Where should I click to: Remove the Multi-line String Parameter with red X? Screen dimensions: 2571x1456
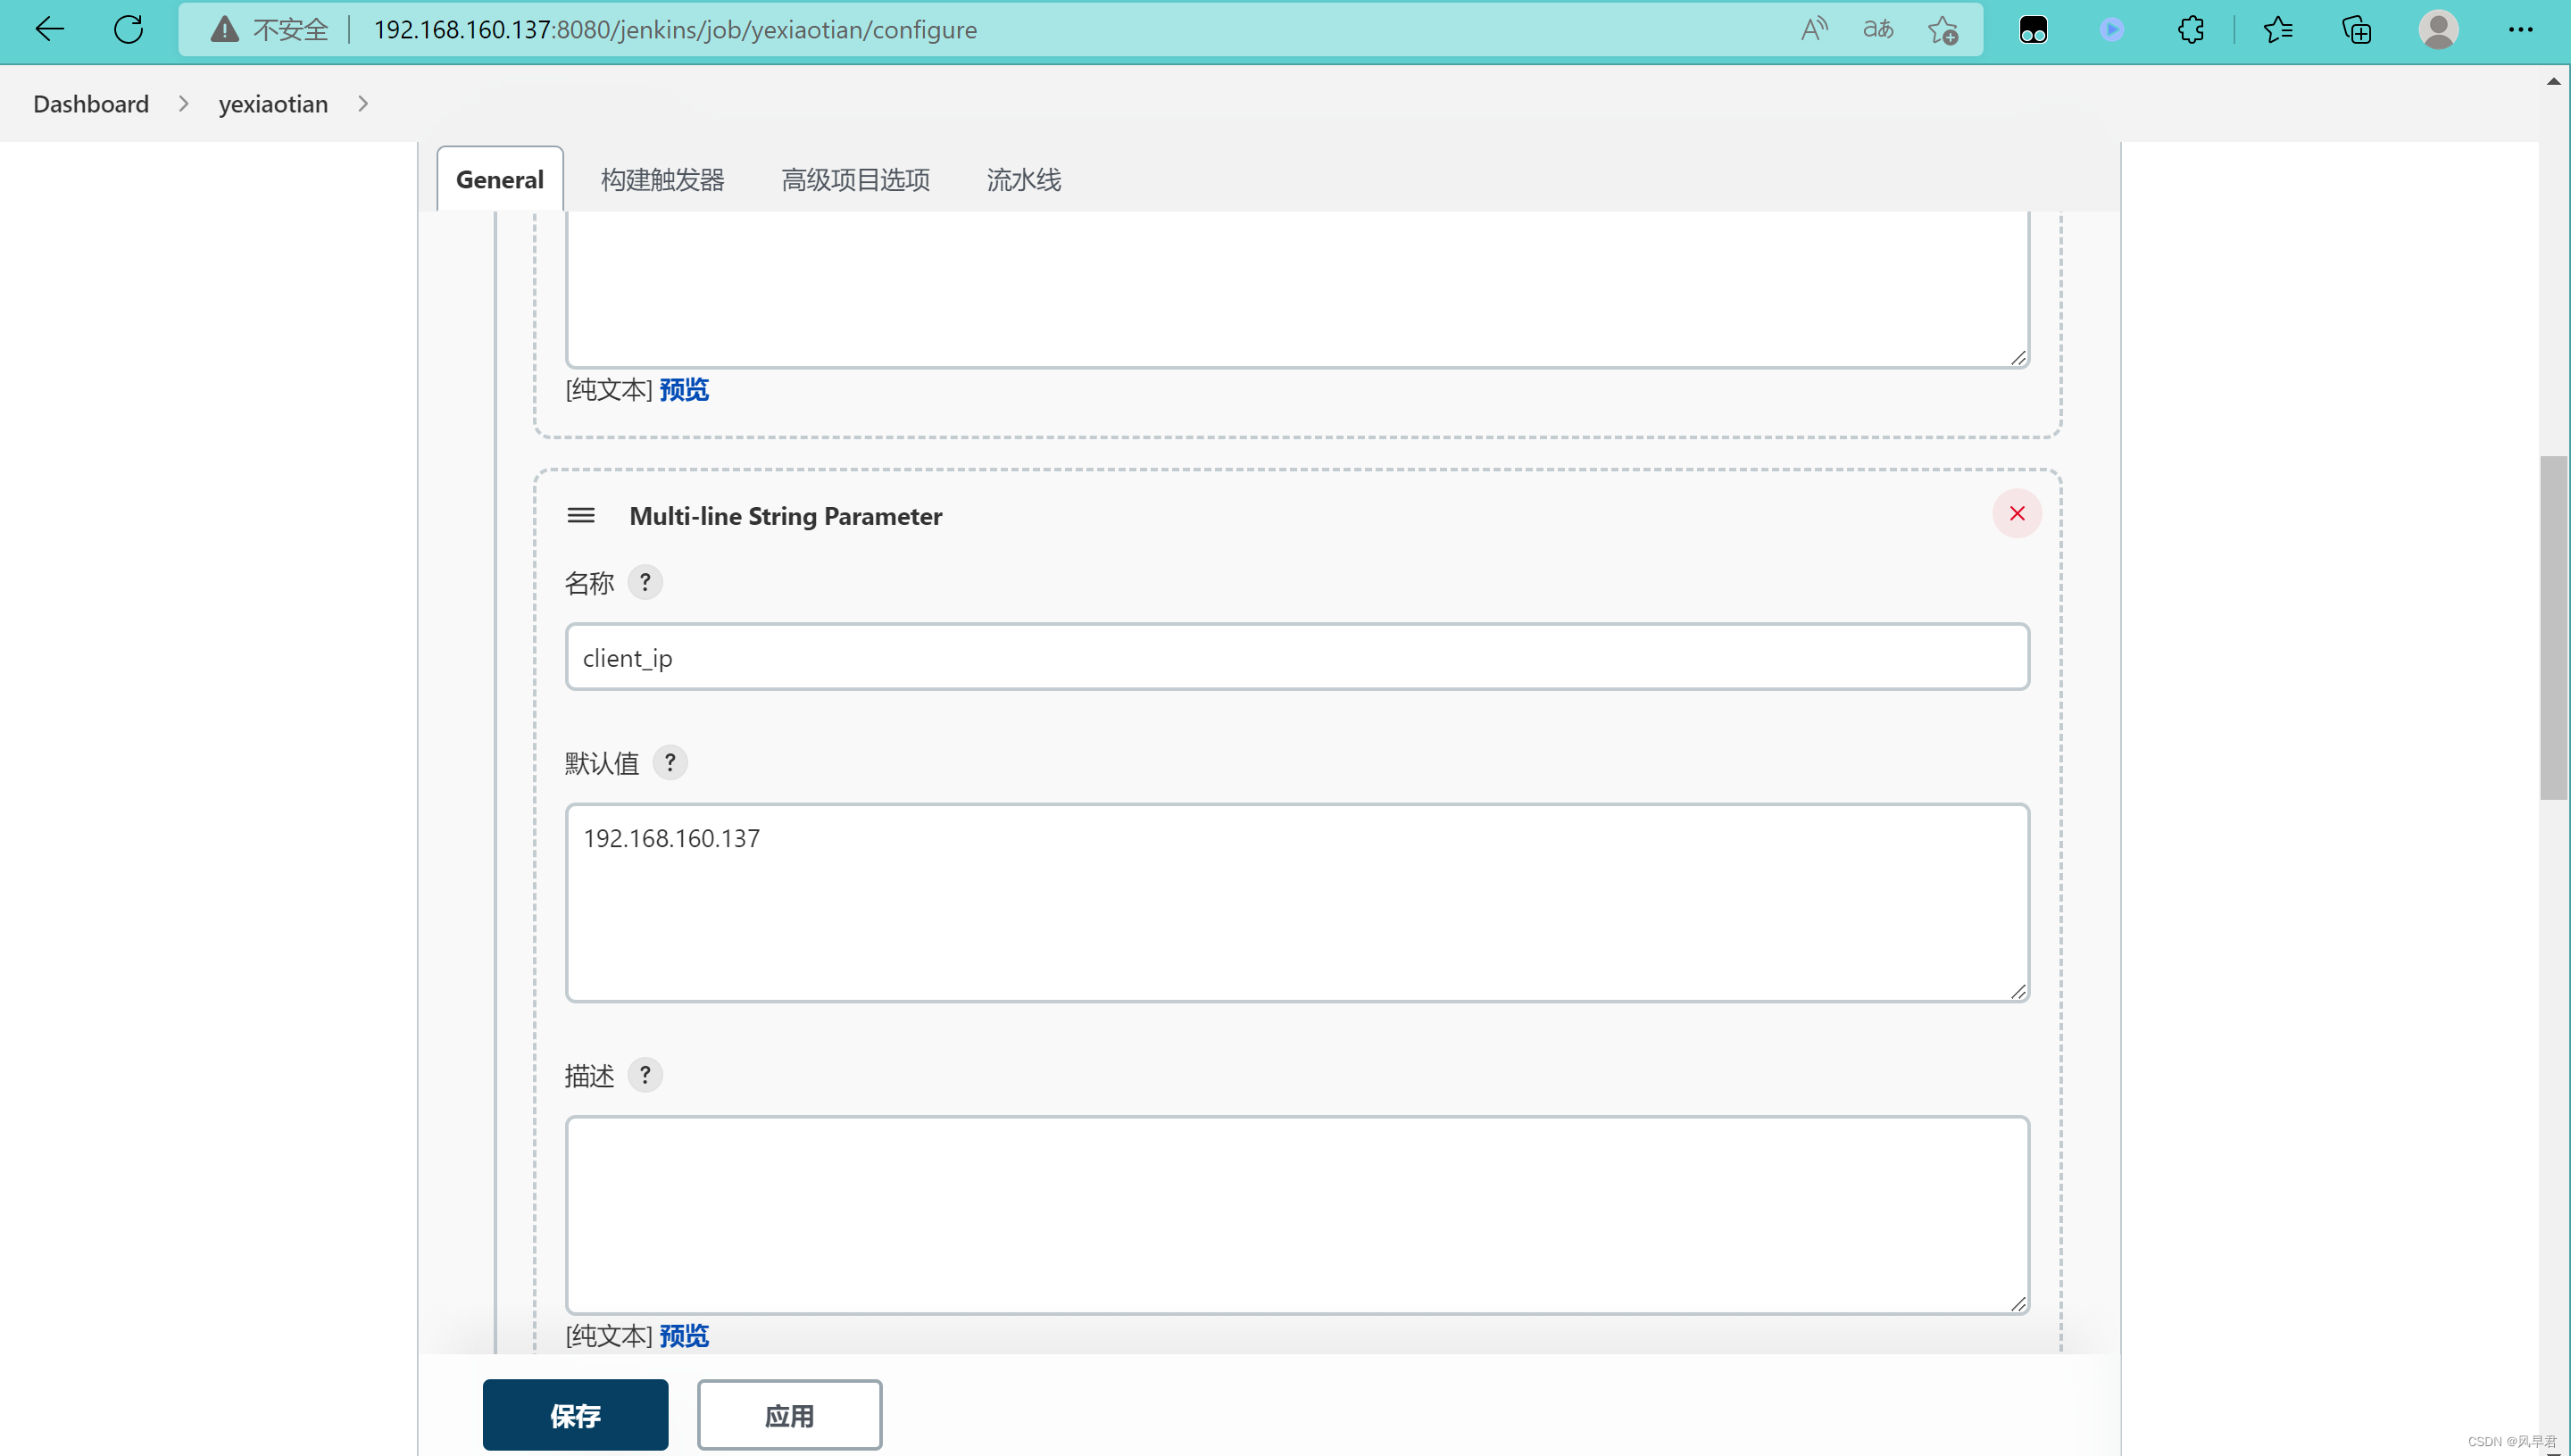2017,513
